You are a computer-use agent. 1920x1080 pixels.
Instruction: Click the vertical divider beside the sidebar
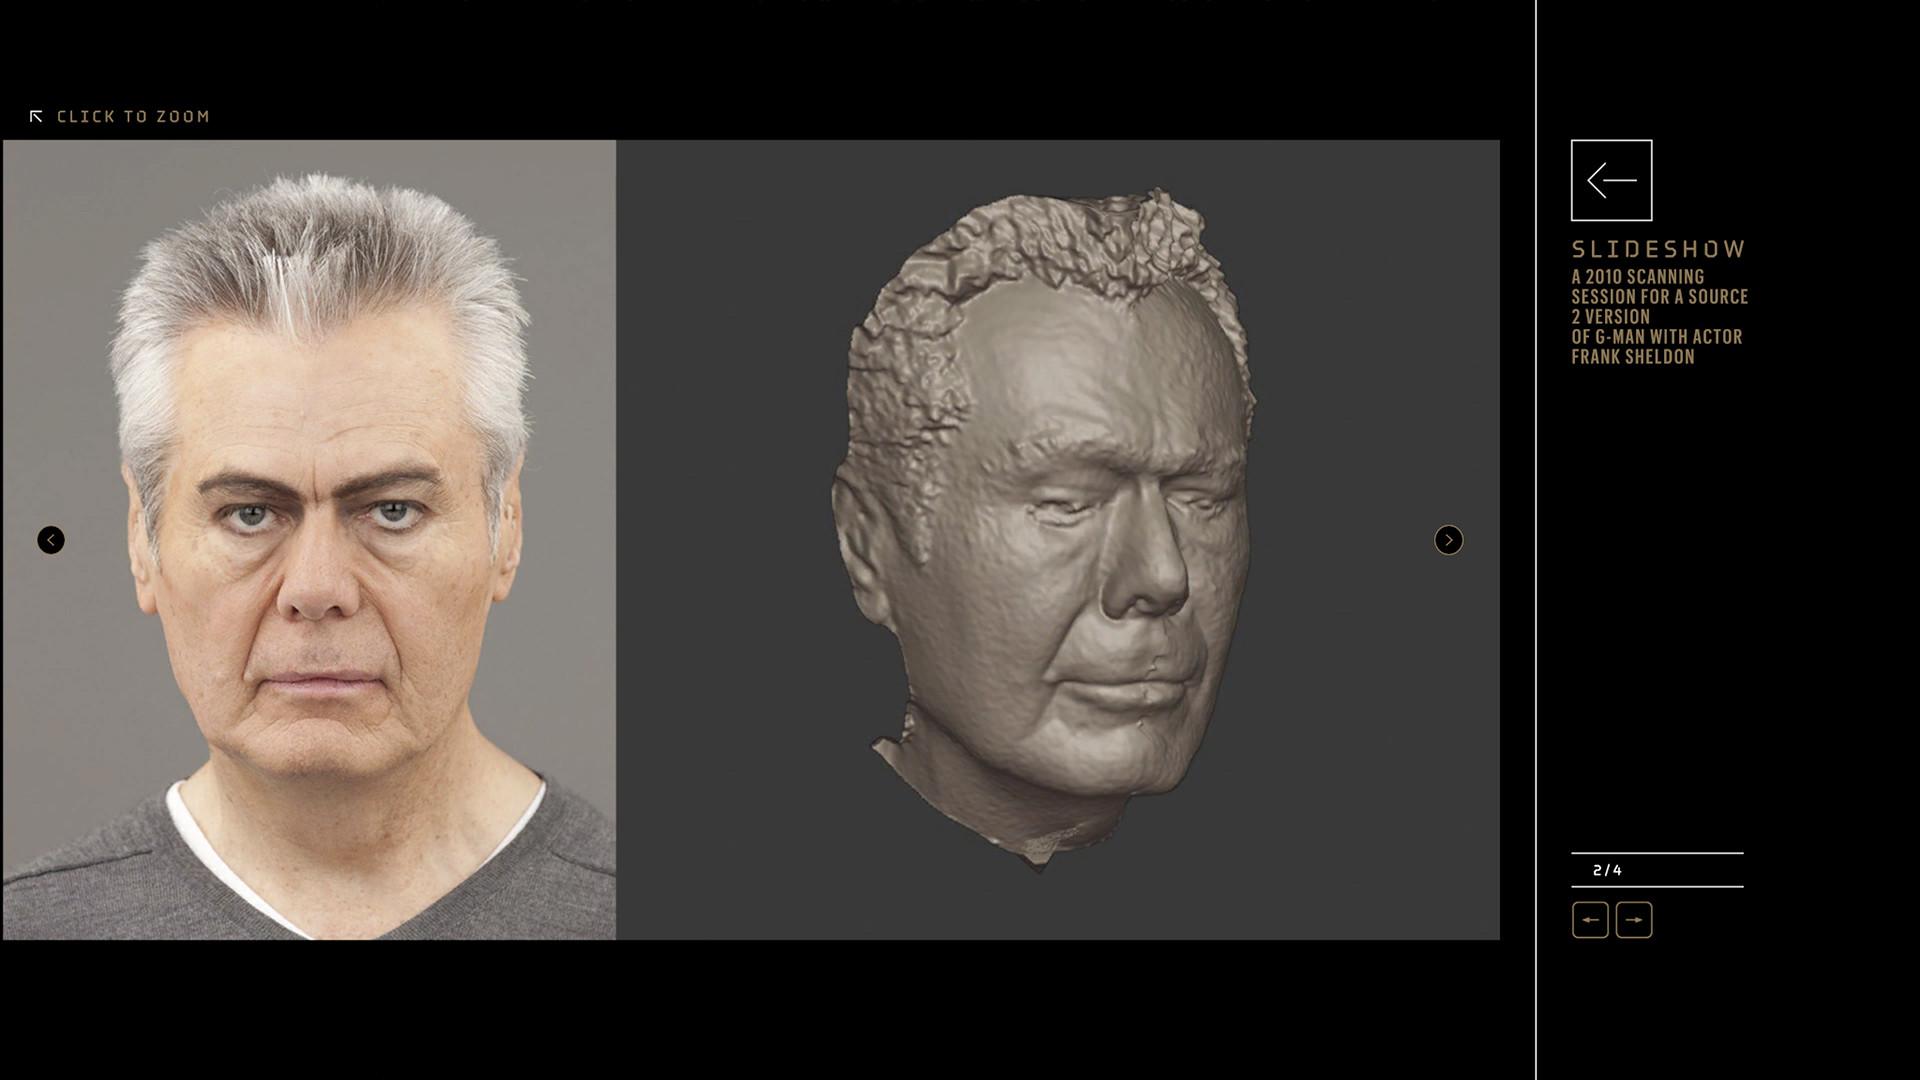point(1536,540)
